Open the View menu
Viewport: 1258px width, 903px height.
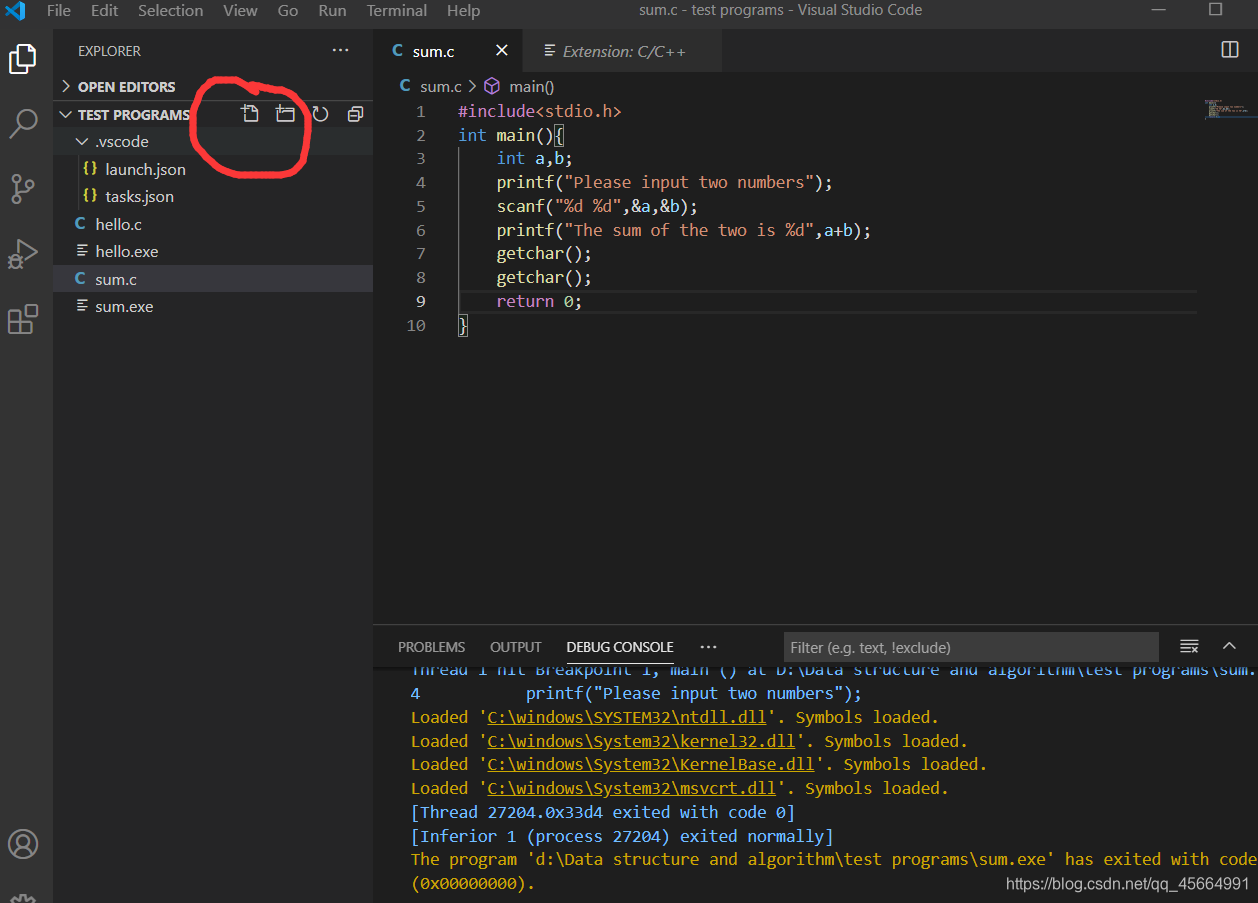click(x=240, y=11)
